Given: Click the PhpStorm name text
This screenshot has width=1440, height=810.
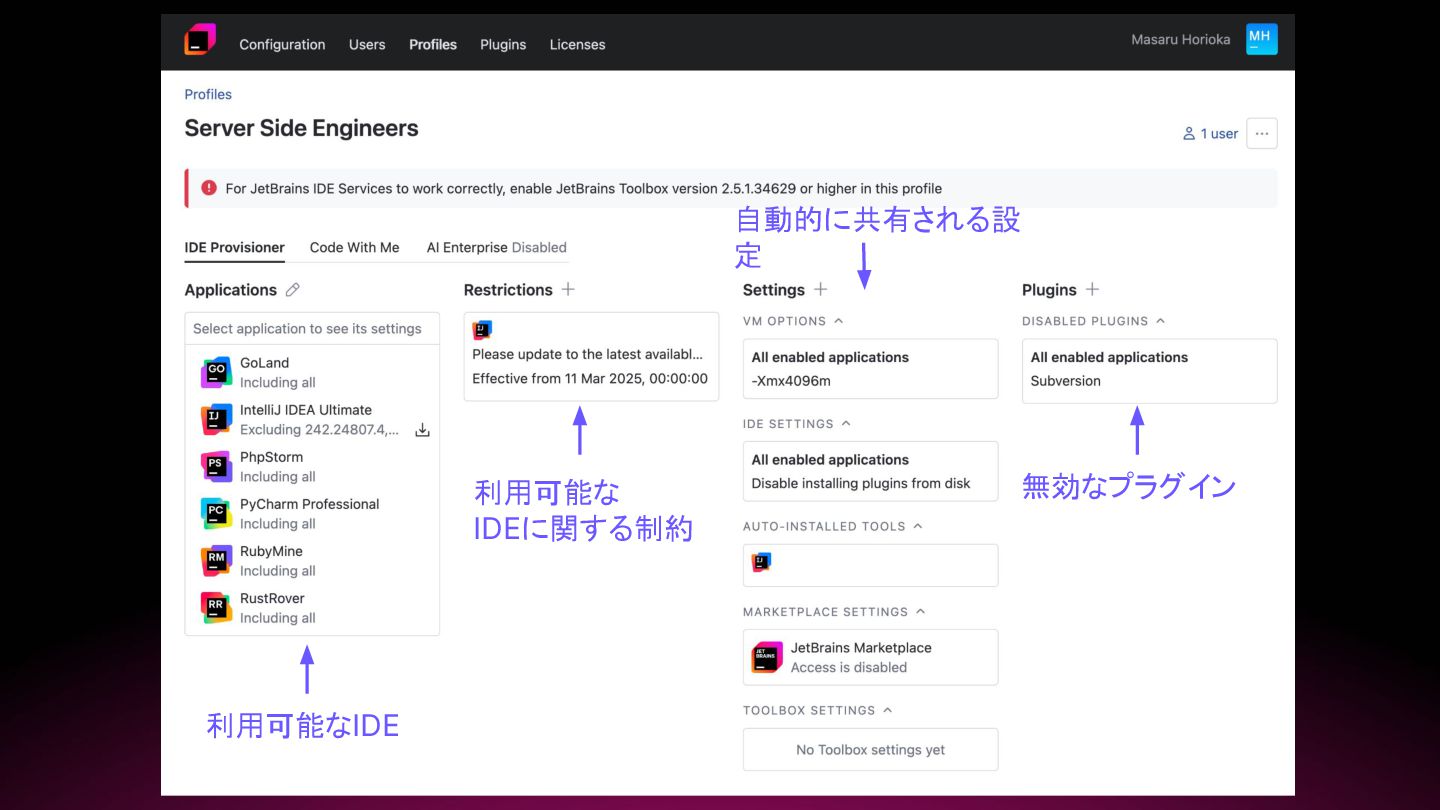Looking at the screenshot, I should [271, 457].
